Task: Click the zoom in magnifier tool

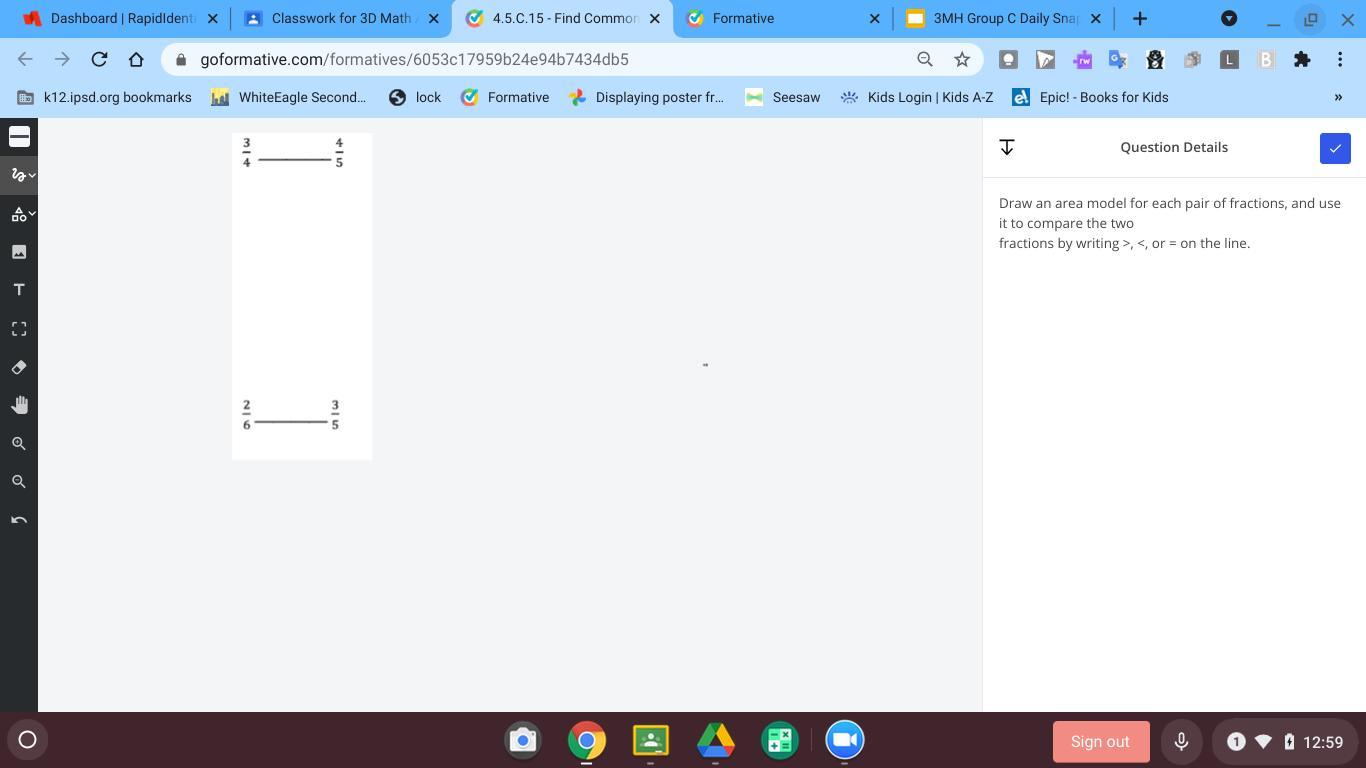Action: click(19, 443)
